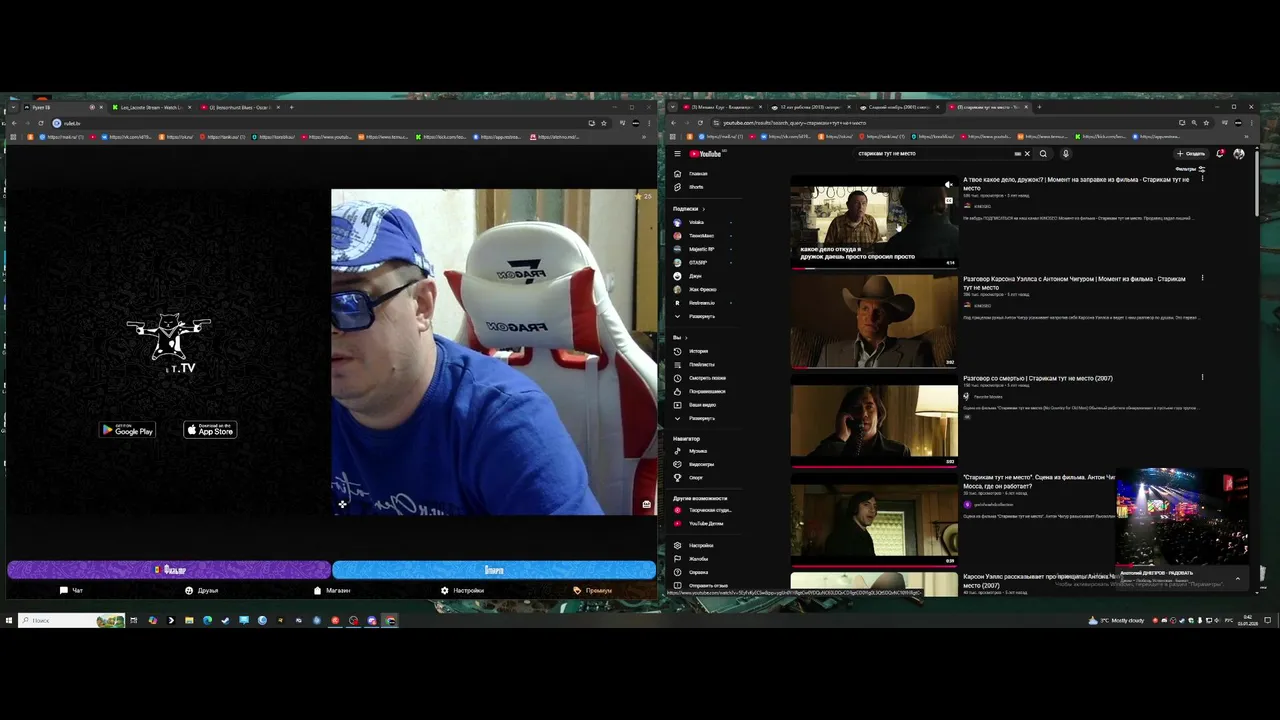Open Премиум in the bottom menu
This screenshot has height=720, width=1280.
593,590
